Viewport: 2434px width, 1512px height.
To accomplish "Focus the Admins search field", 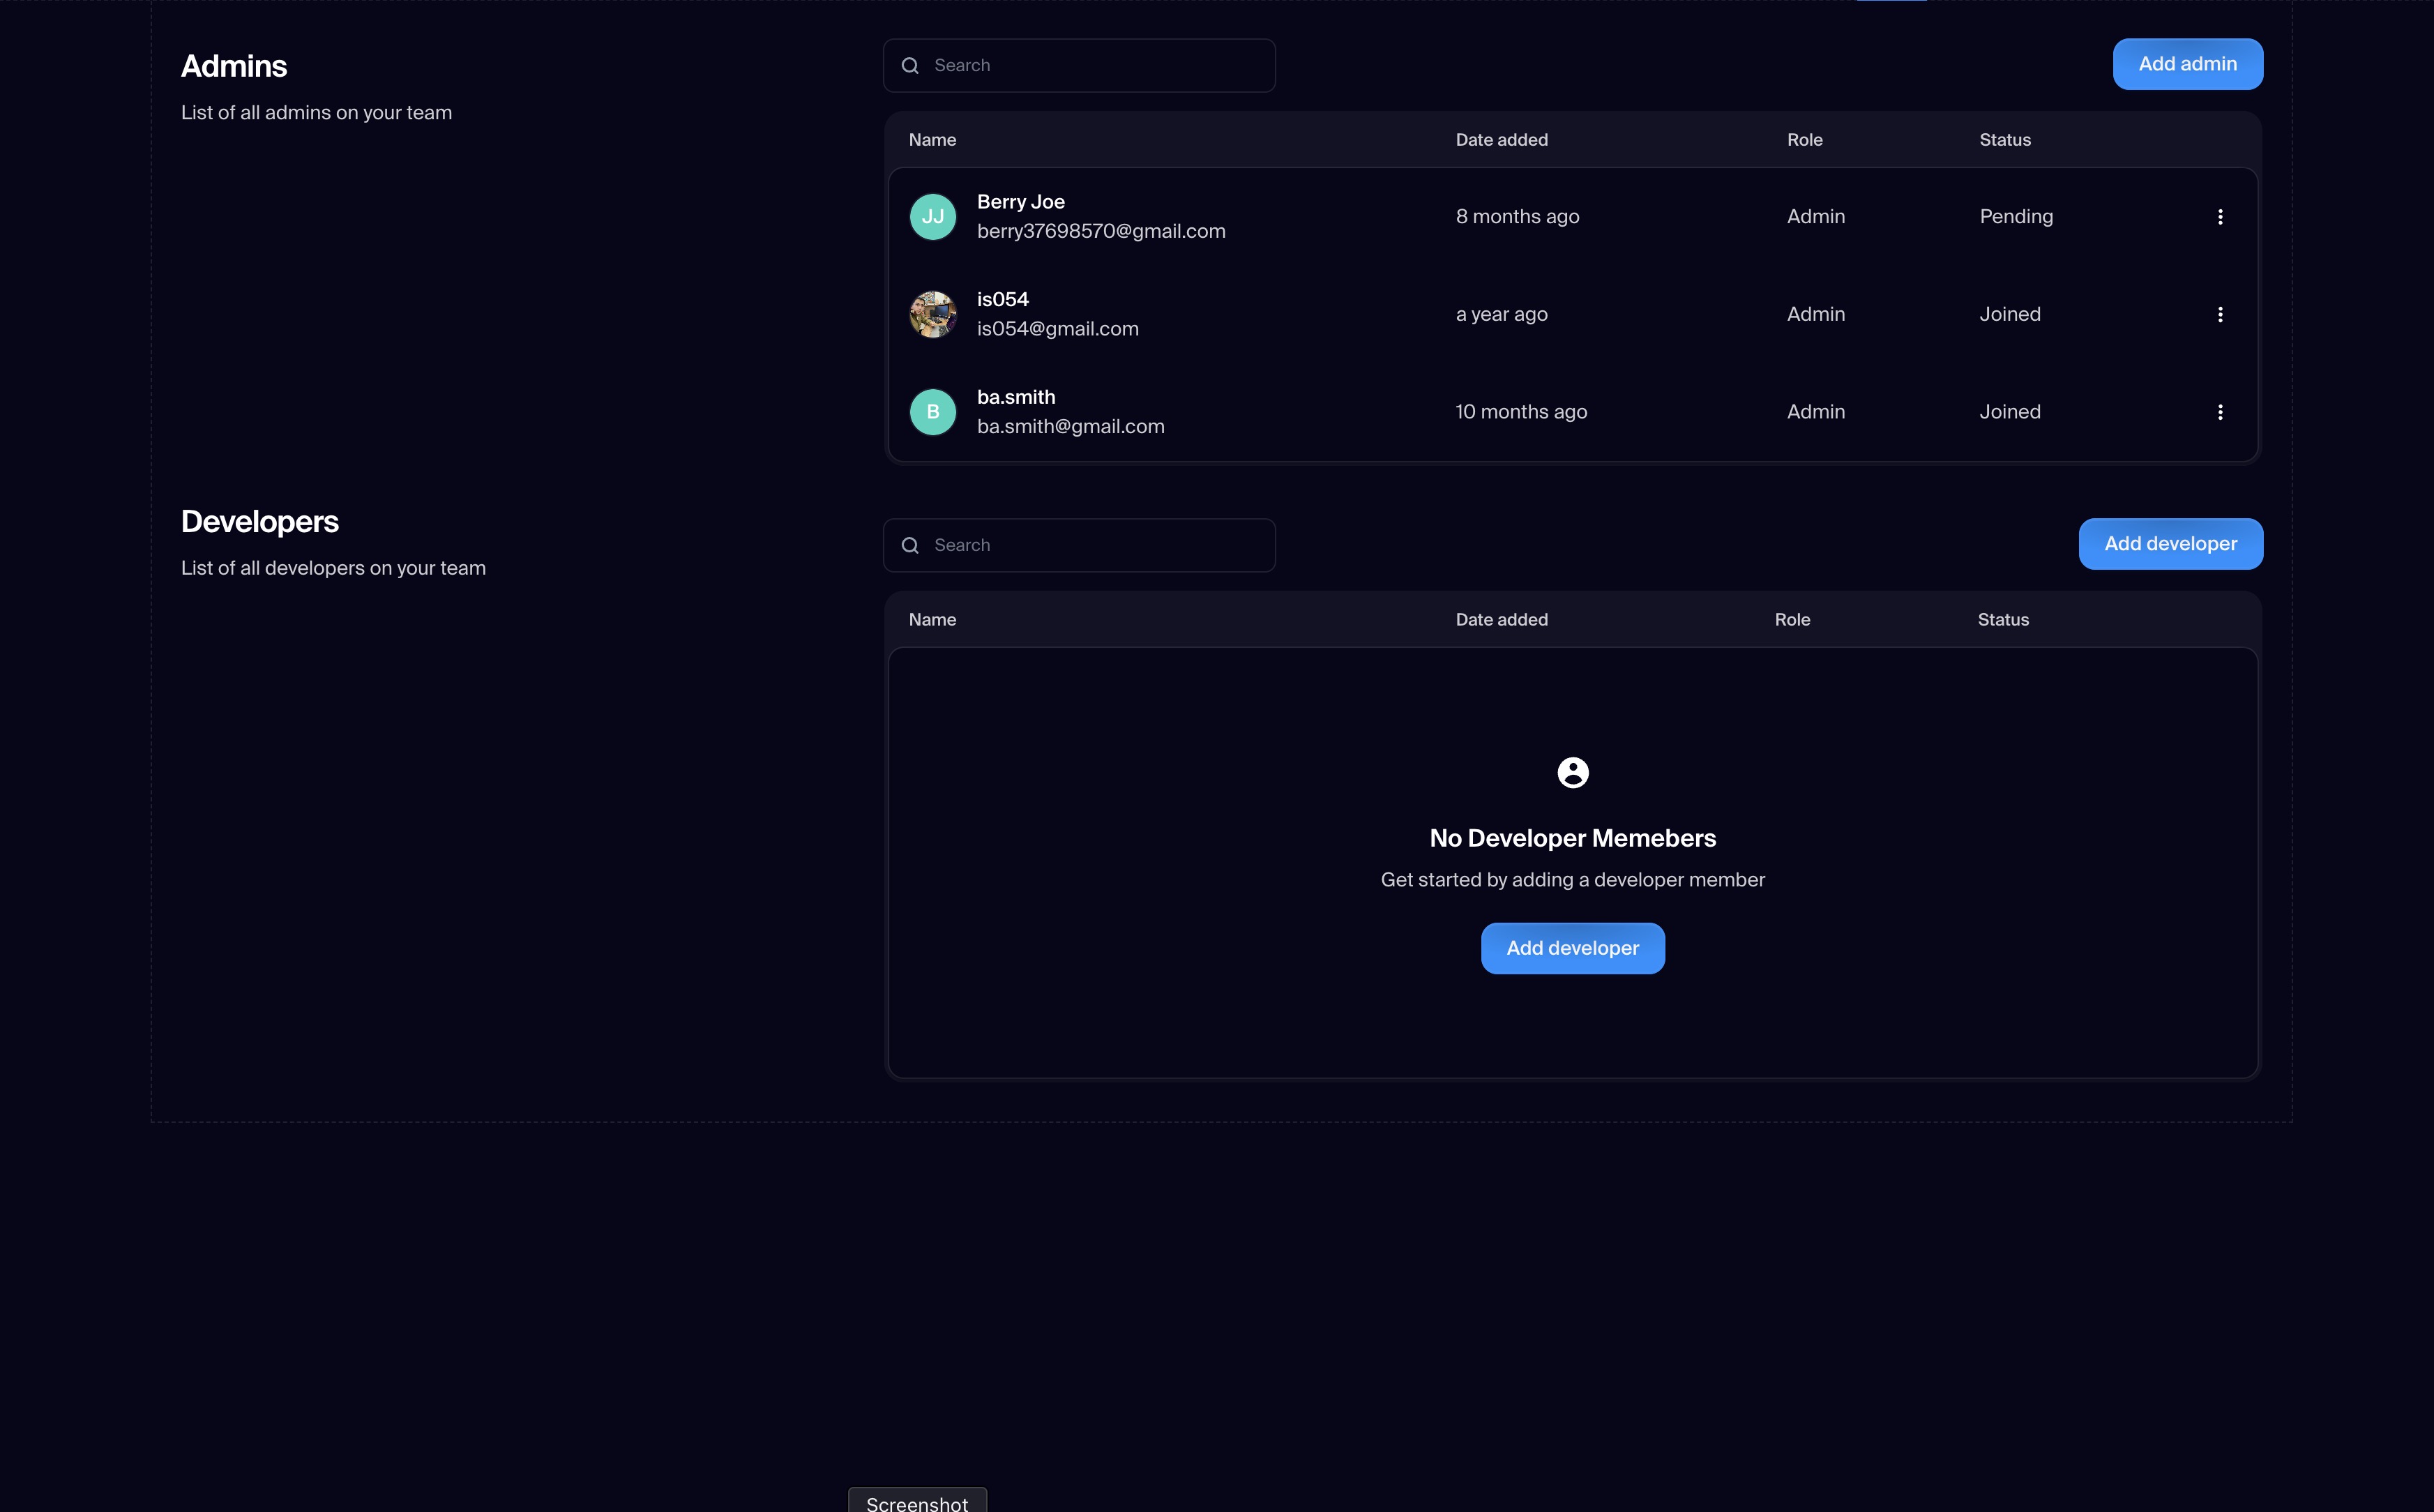I will coord(1079,65).
